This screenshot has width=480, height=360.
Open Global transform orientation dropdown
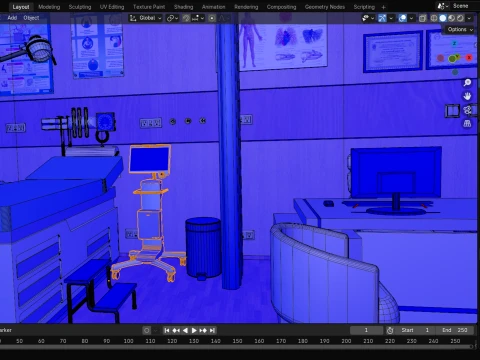146,18
